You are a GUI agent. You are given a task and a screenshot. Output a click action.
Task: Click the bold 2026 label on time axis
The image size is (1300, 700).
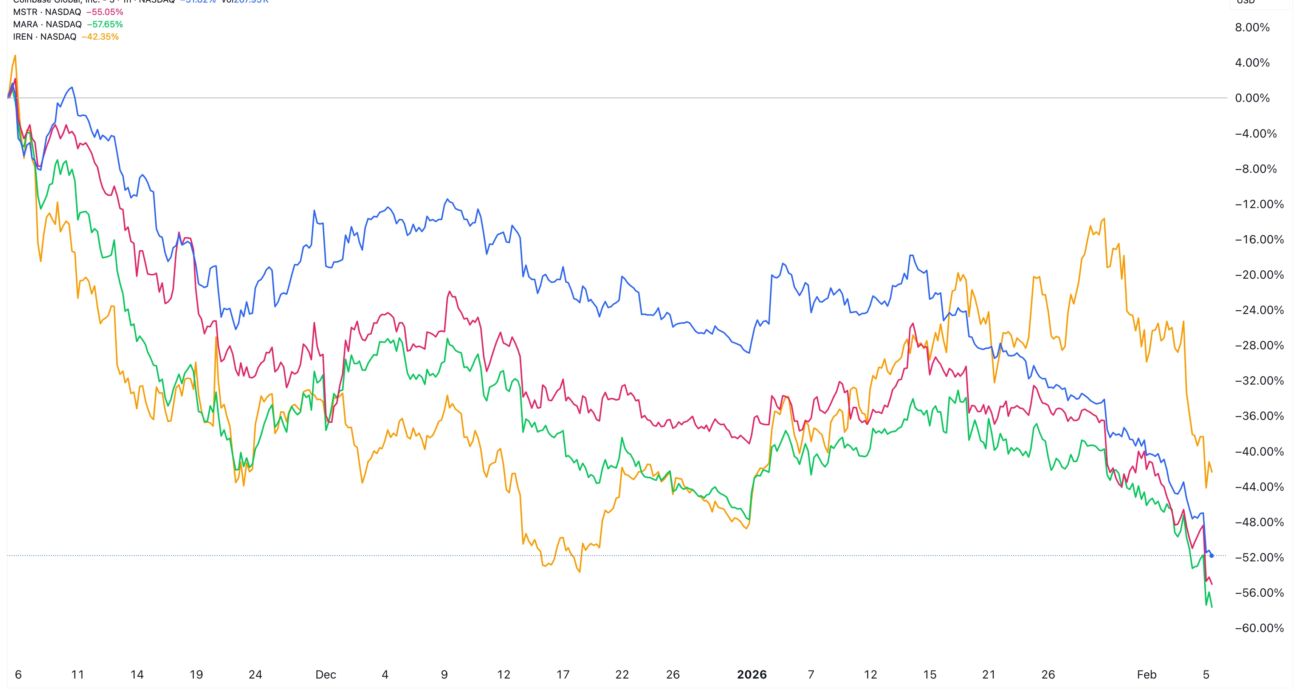(751, 674)
